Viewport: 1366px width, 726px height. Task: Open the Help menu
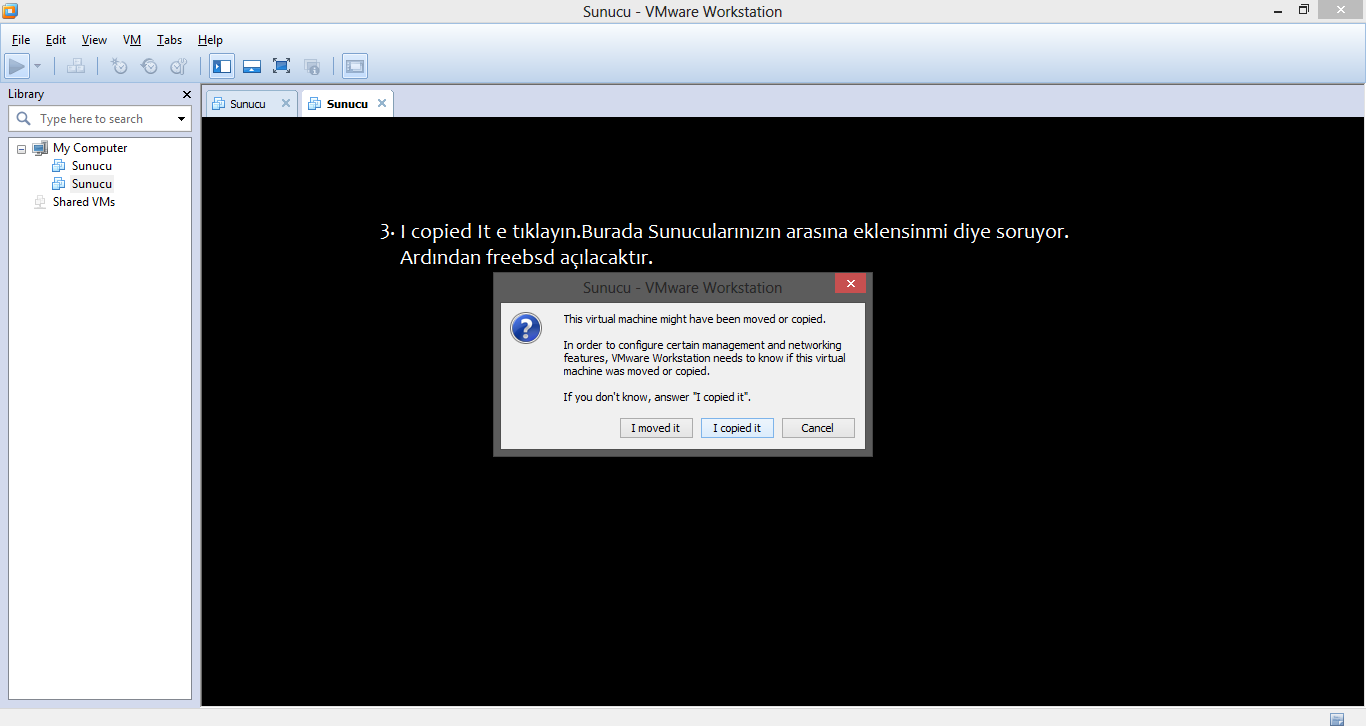210,40
